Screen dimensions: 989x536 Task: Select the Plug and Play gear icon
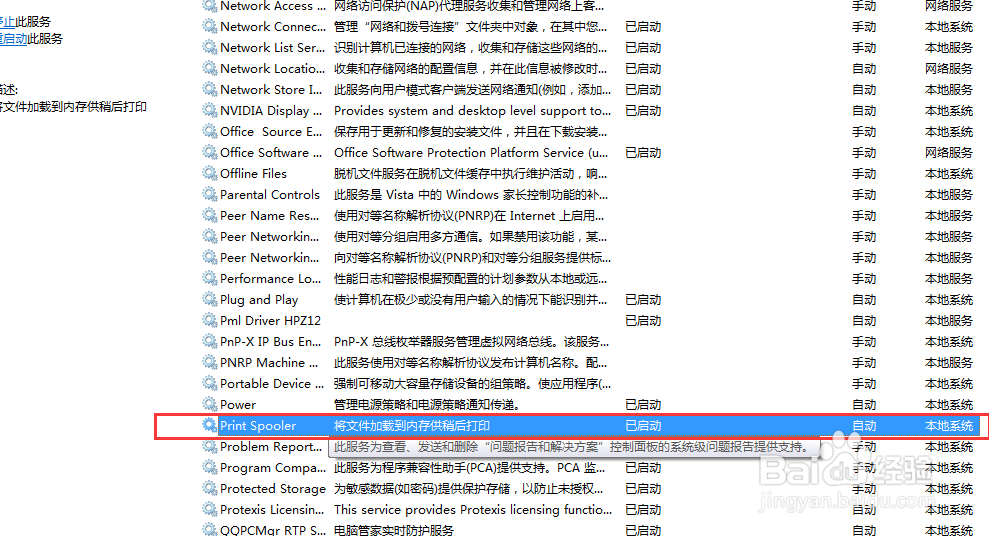click(x=209, y=299)
